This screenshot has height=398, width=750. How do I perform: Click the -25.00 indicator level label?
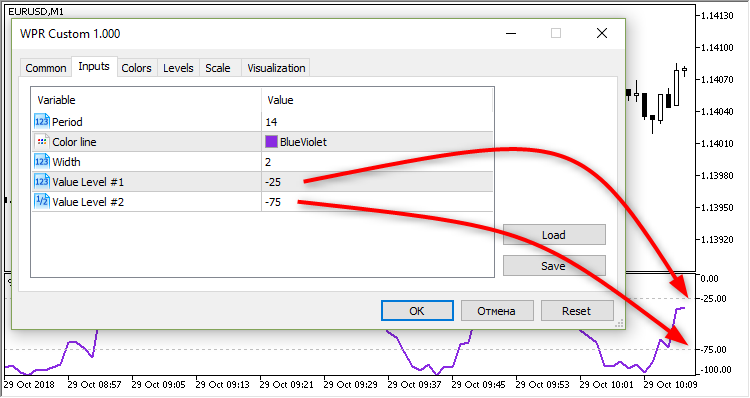713,298
